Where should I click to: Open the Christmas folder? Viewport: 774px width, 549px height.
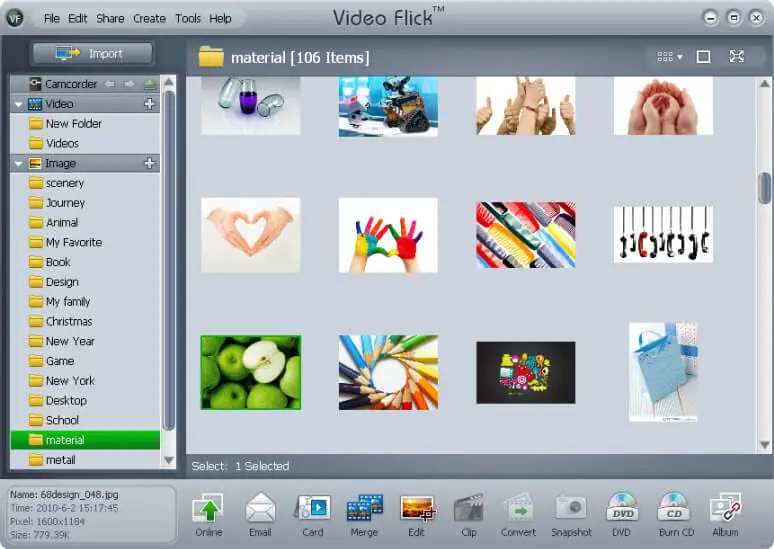tap(85, 321)
